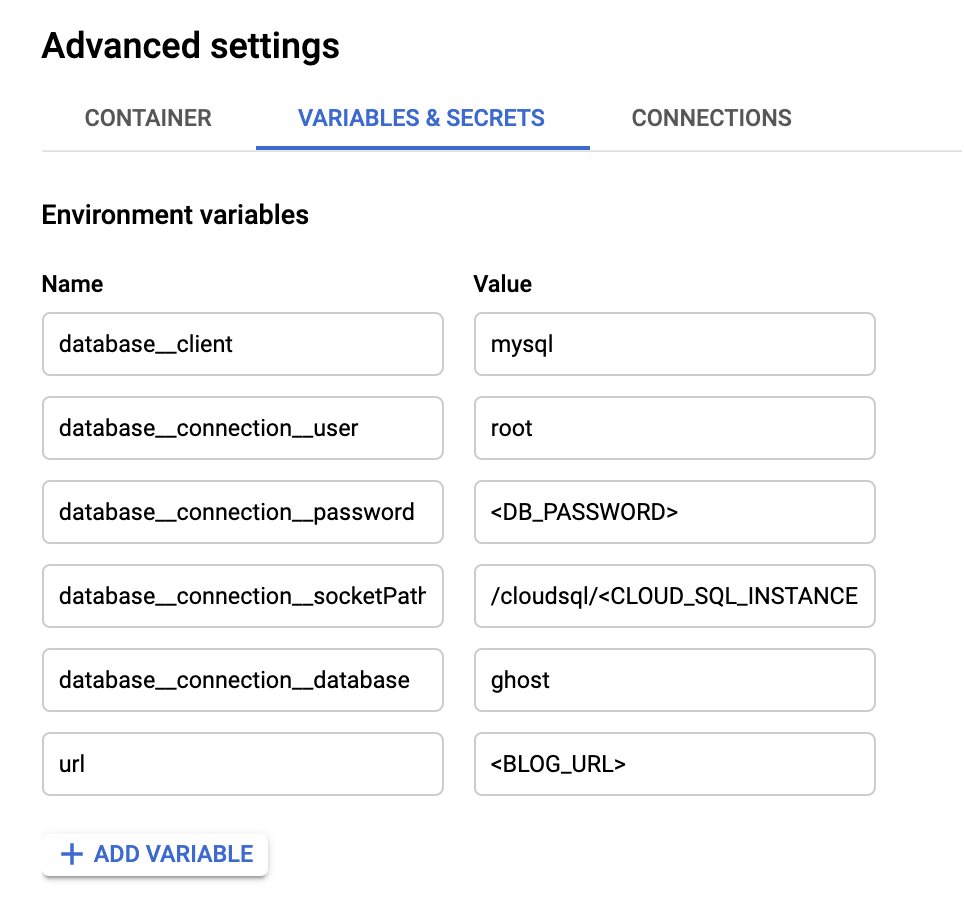Select the database__connection__password name field
964x906 pixels.
tap(242, 512)
